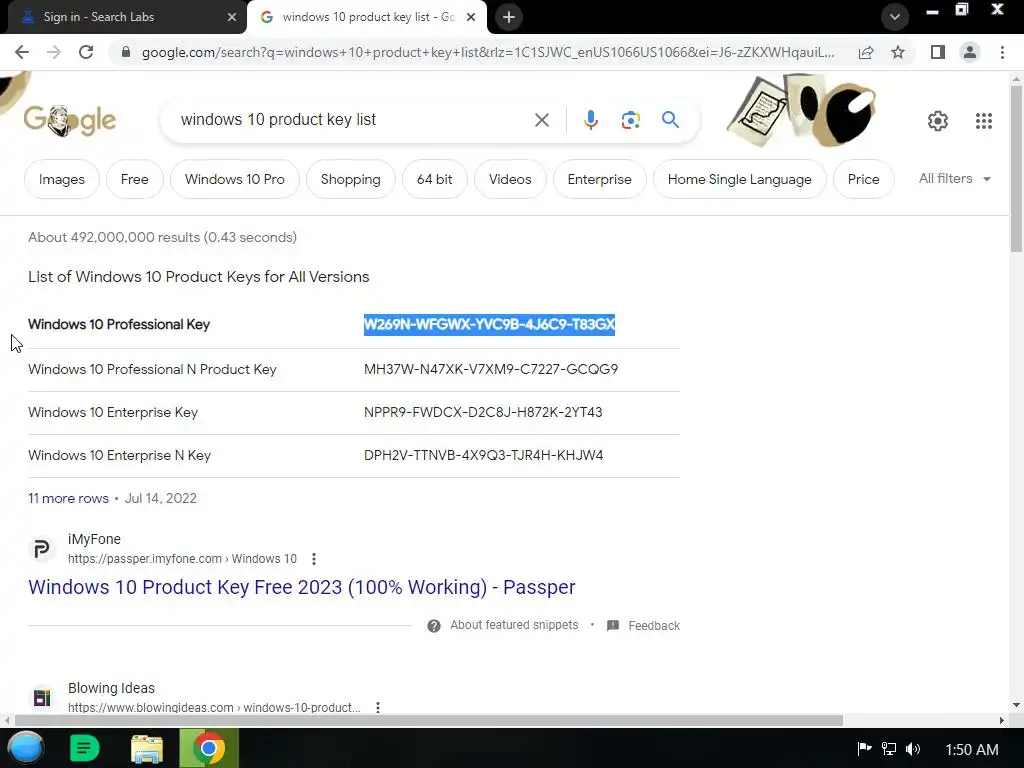The image size is (1024, 768).
Task: Clear the search box text
Action: pyautogui.click(x=541, y=120)
